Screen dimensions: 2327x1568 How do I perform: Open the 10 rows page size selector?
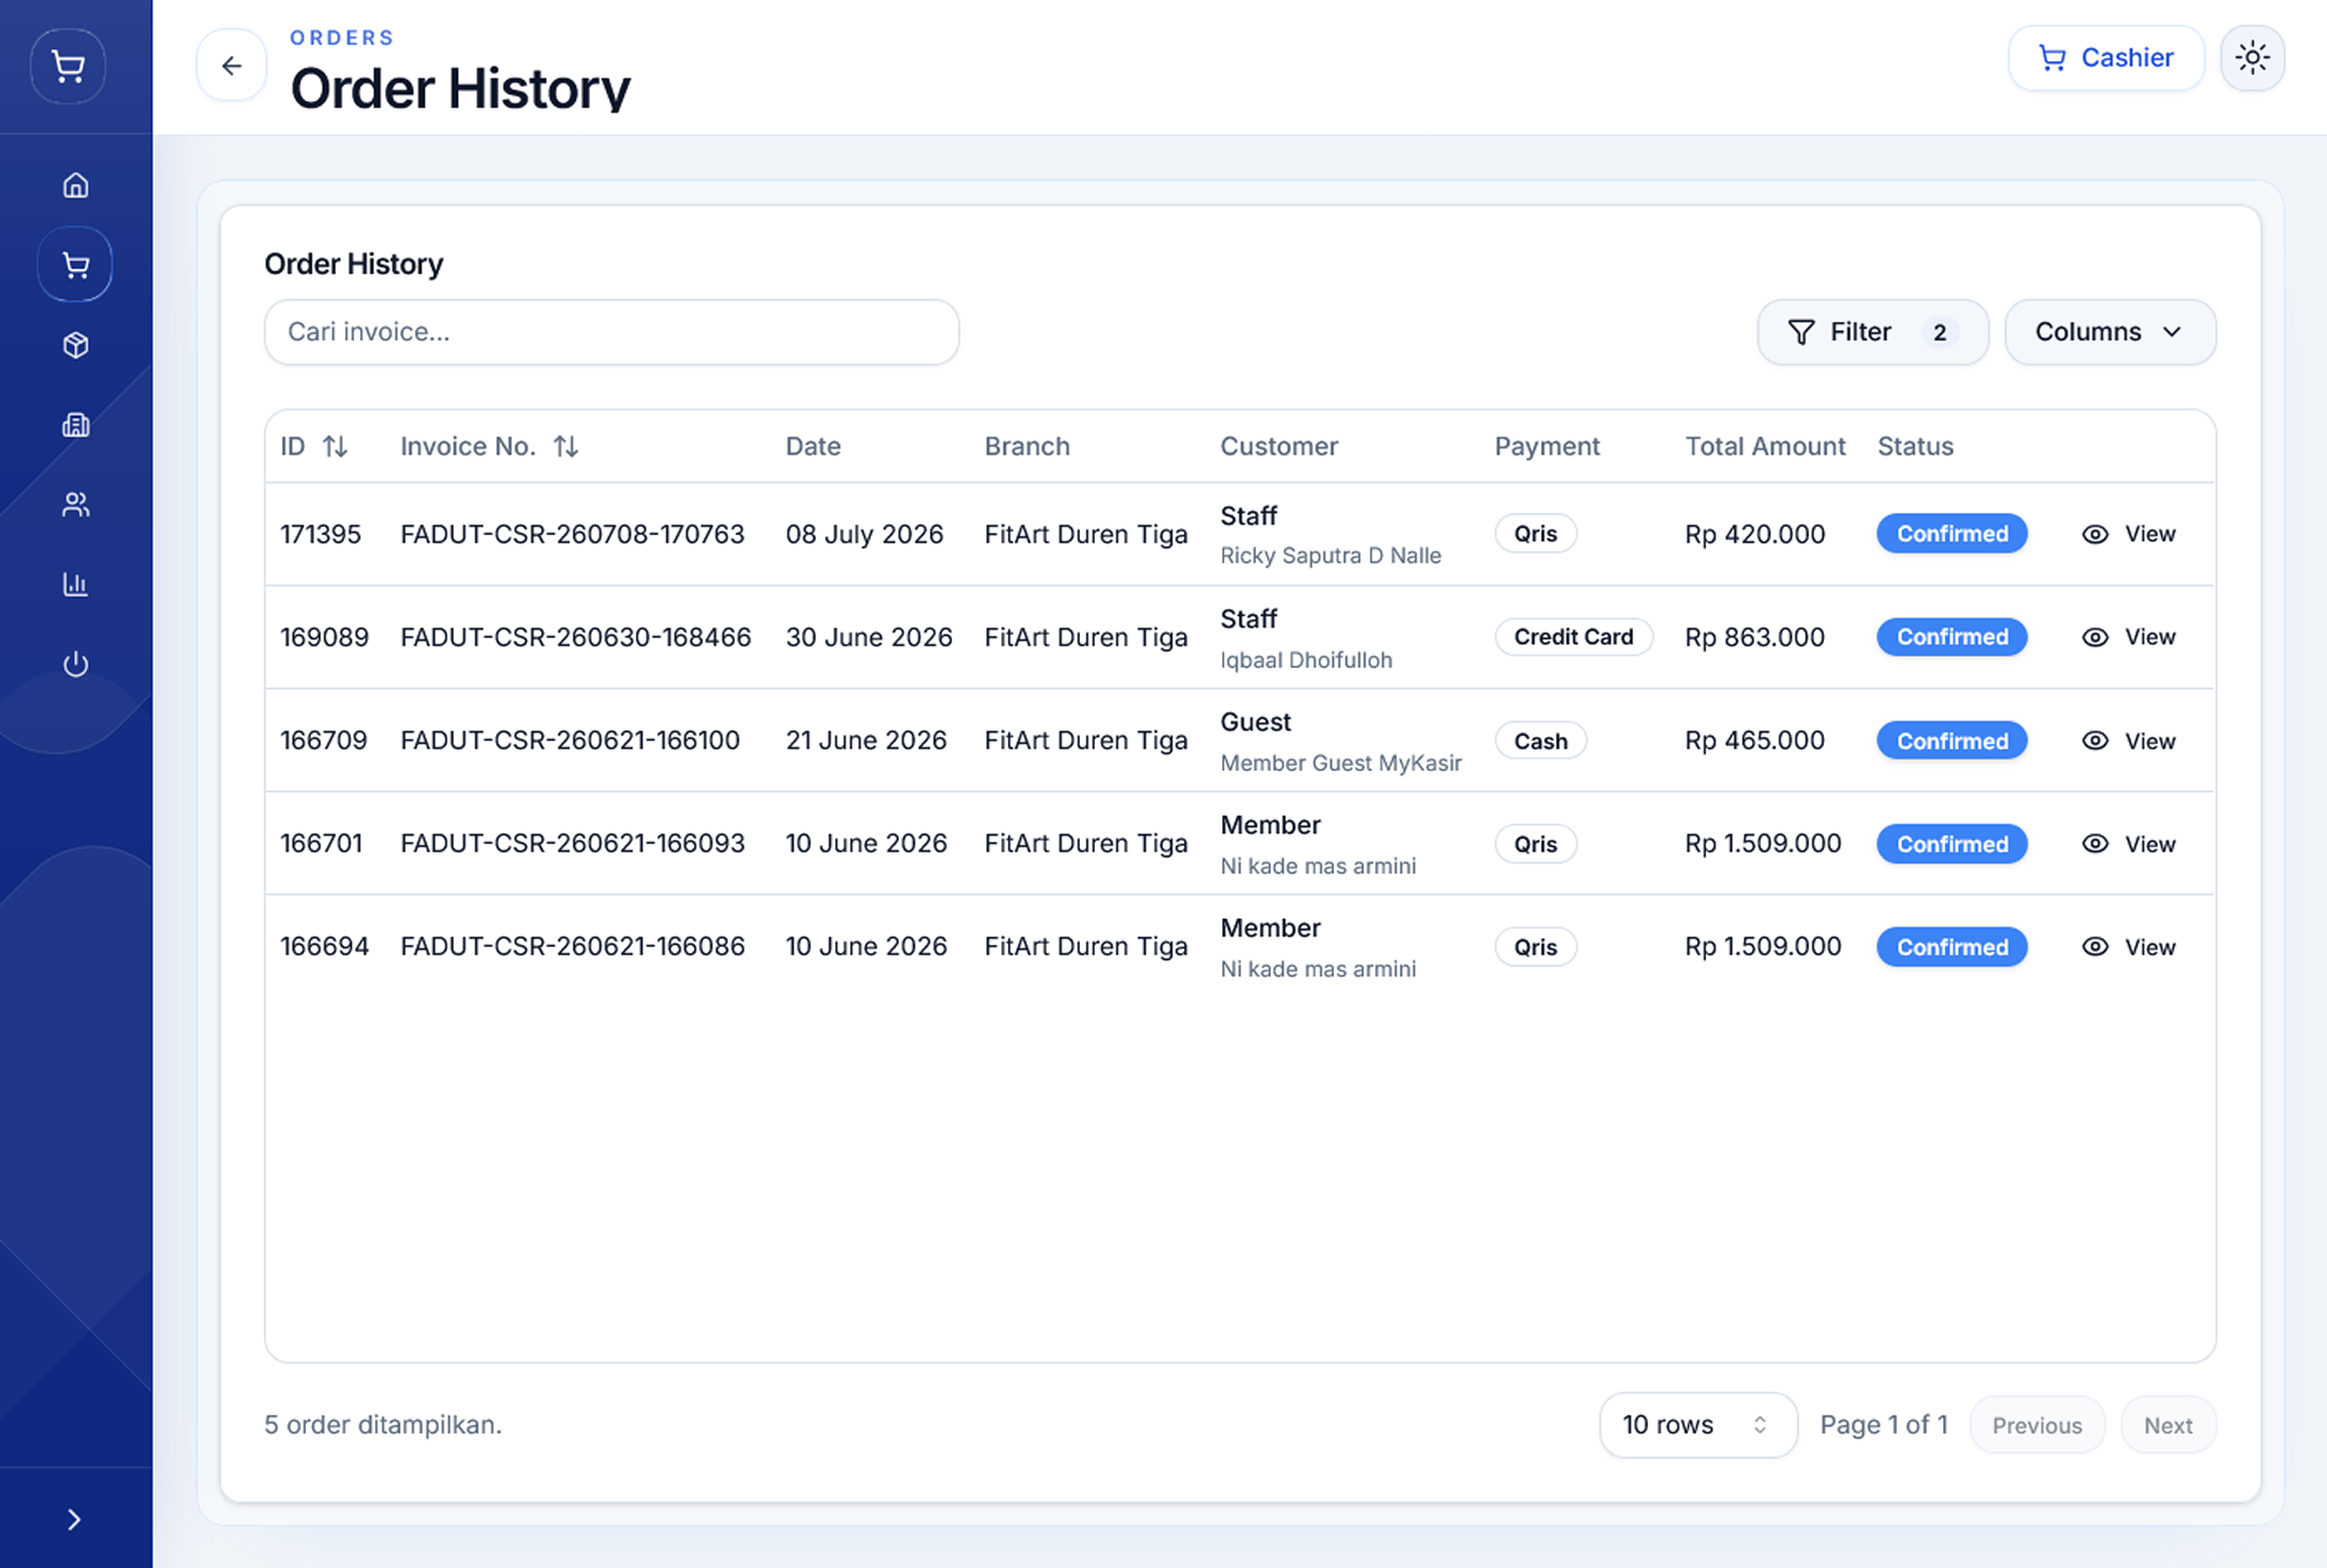1698,1425
